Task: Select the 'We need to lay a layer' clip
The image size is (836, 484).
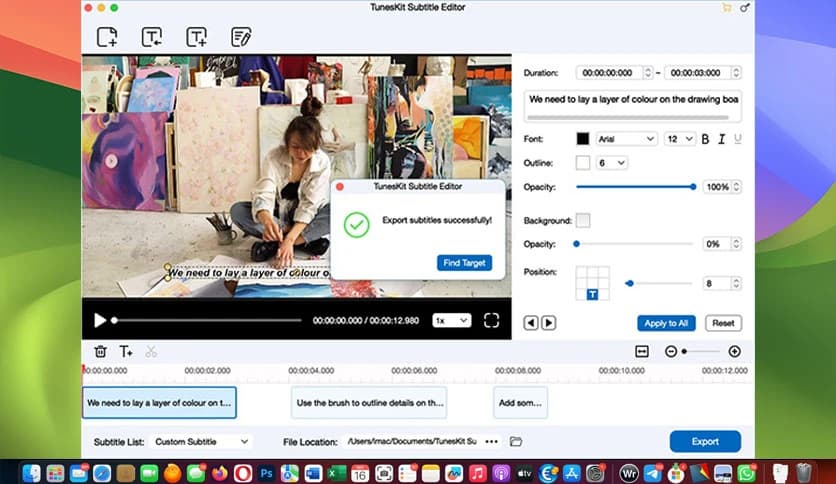Action: click(159, 402)
